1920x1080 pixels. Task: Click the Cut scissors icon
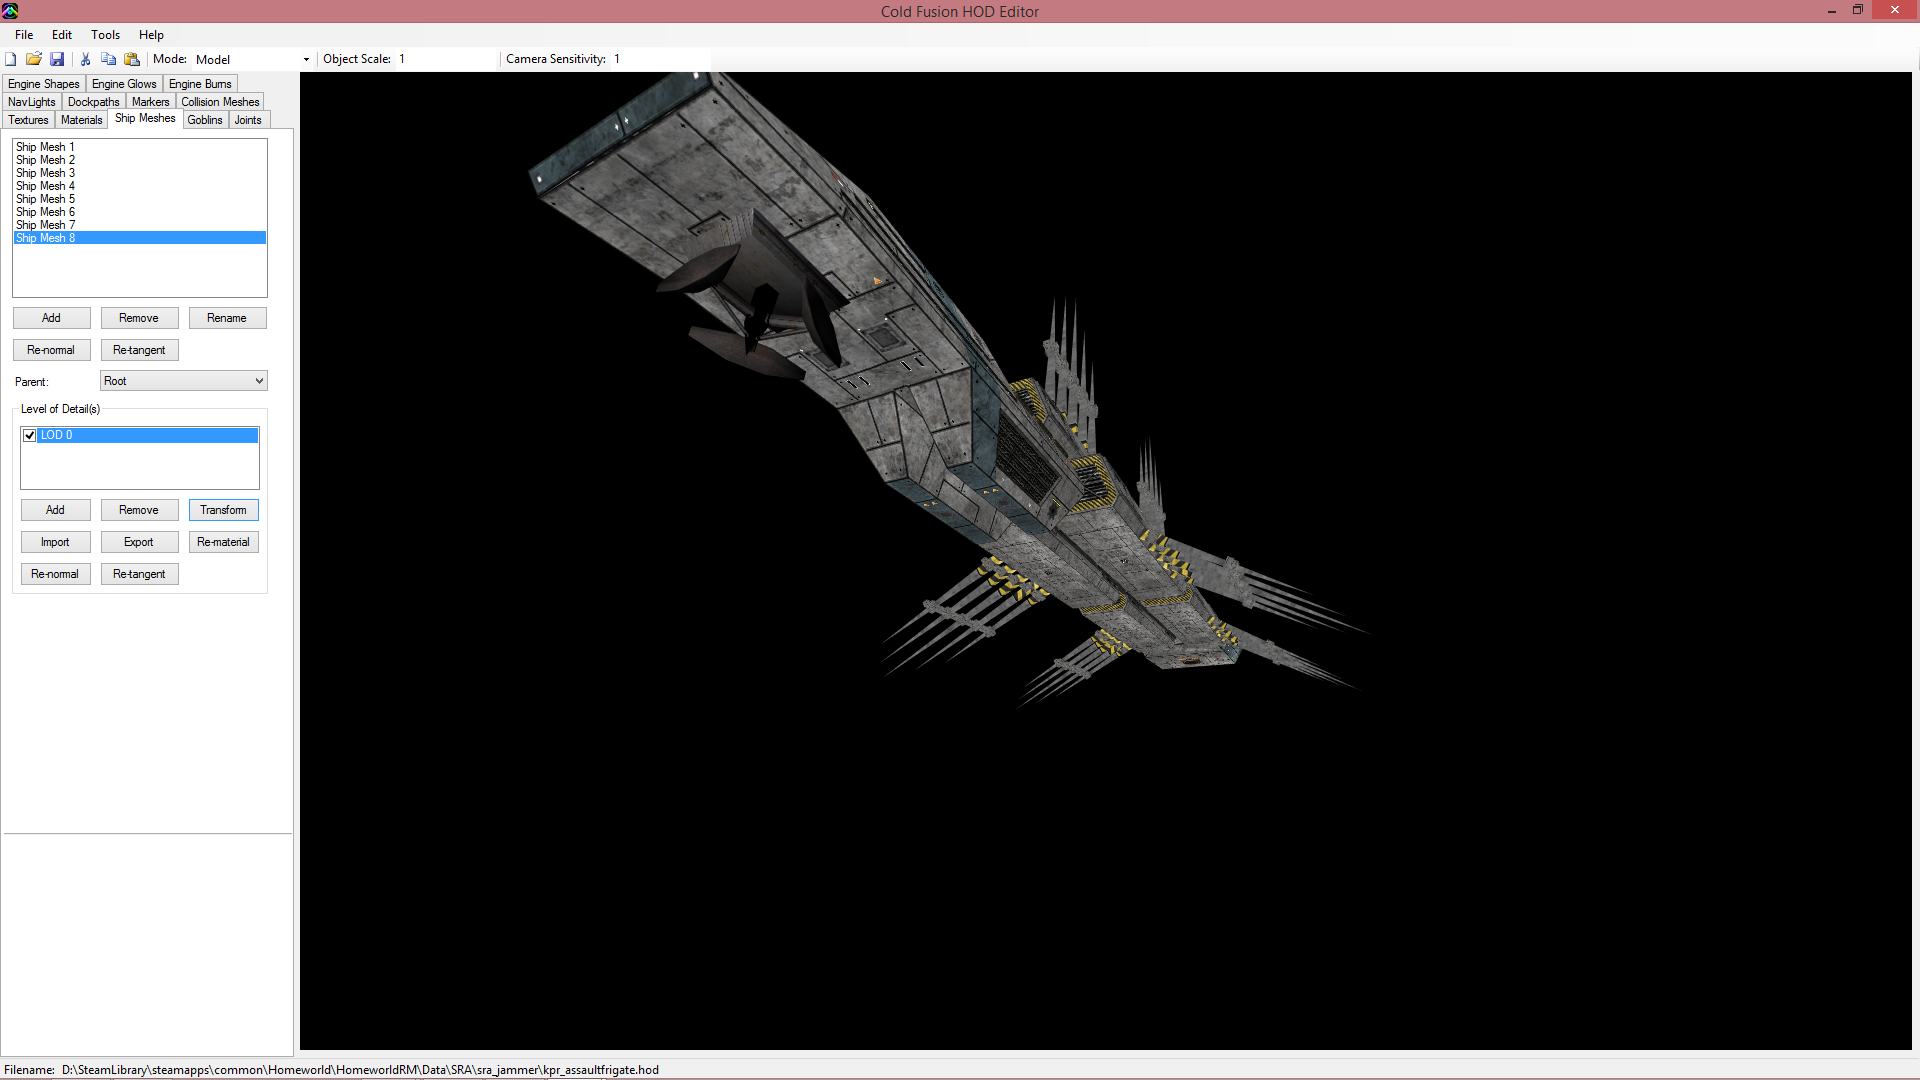point(86,59)
